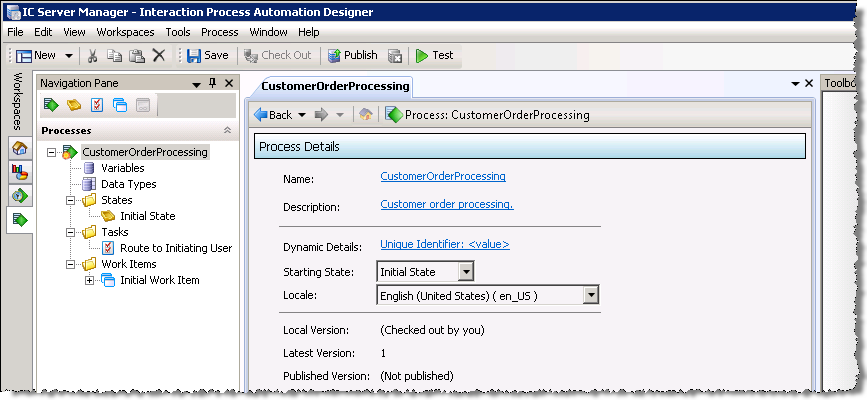Click the Home icon beside forward arrow
Viewport: 867px width, 400px height.
[x=366, y=115]
